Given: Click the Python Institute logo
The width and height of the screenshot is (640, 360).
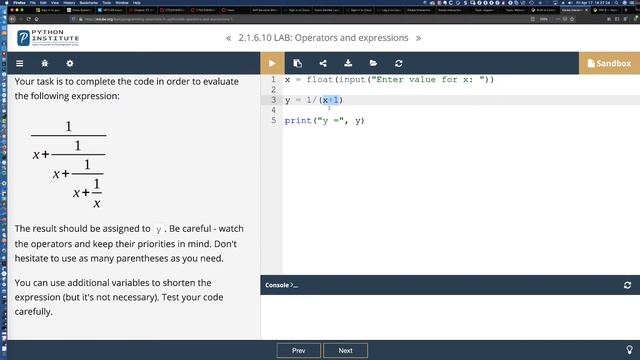Looking at the screenshot, I should pos(48,38).
